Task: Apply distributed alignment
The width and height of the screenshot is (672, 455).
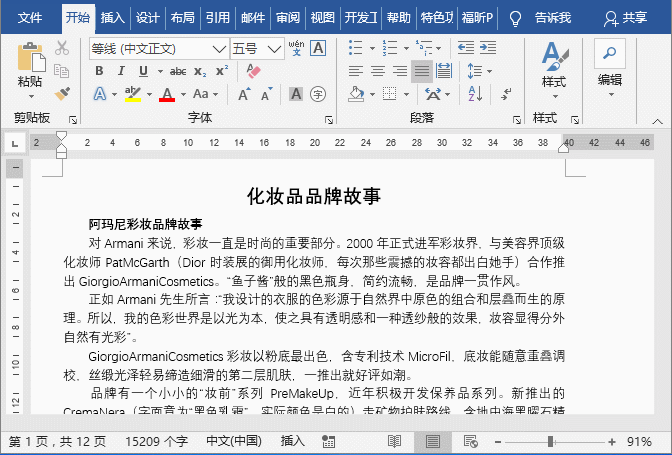Action: click(444, 71)
